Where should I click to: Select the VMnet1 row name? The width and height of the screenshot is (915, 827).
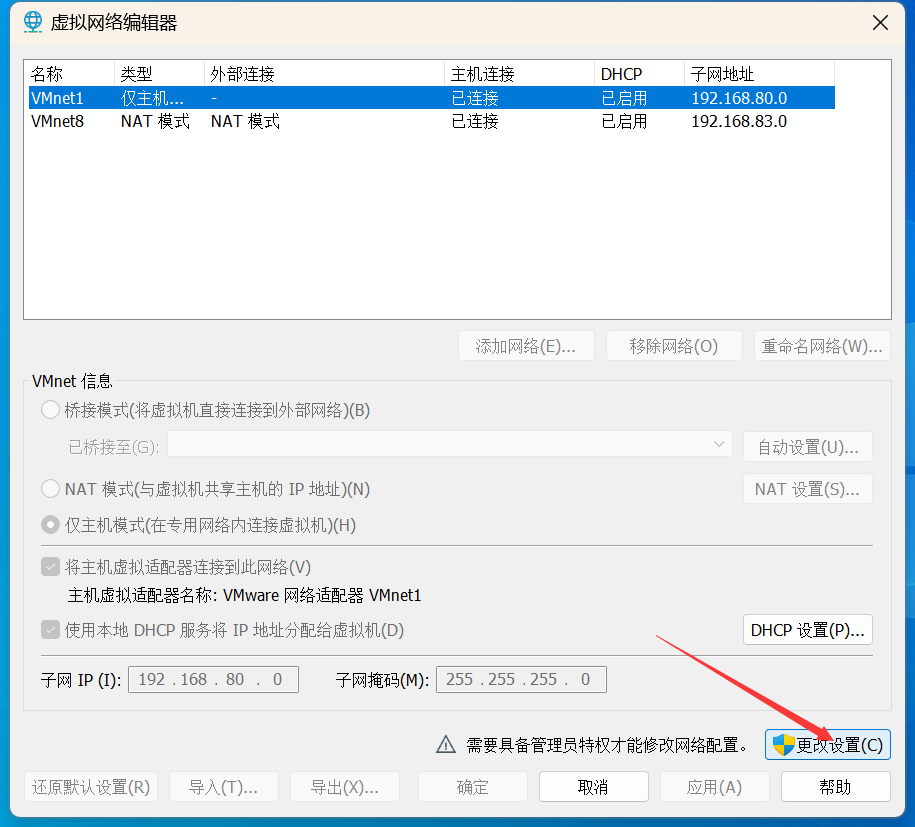[58, 98]
